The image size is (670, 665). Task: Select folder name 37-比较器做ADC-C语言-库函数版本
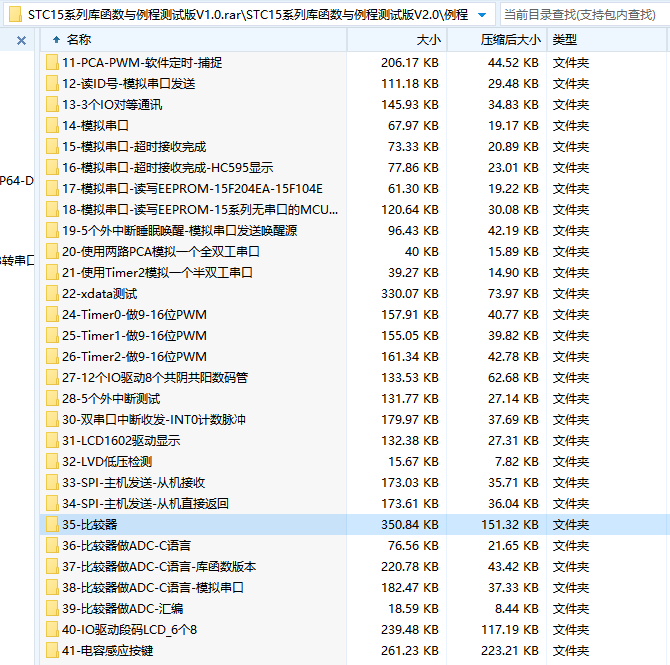(159, 567)
